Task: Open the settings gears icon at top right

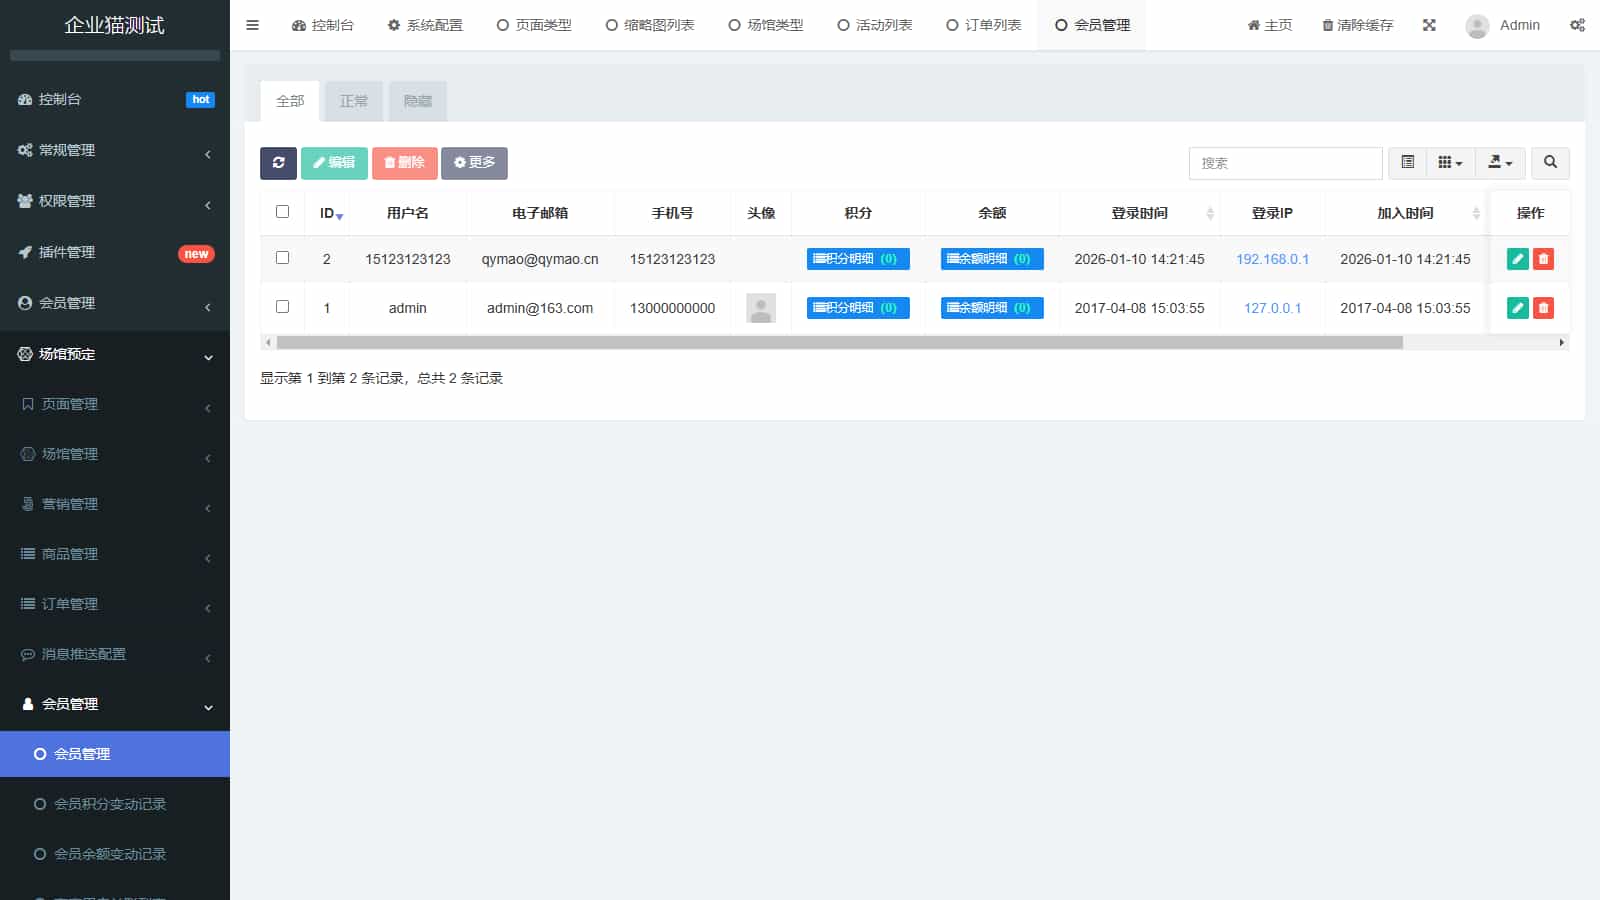Action: (x=1577, y=25)
